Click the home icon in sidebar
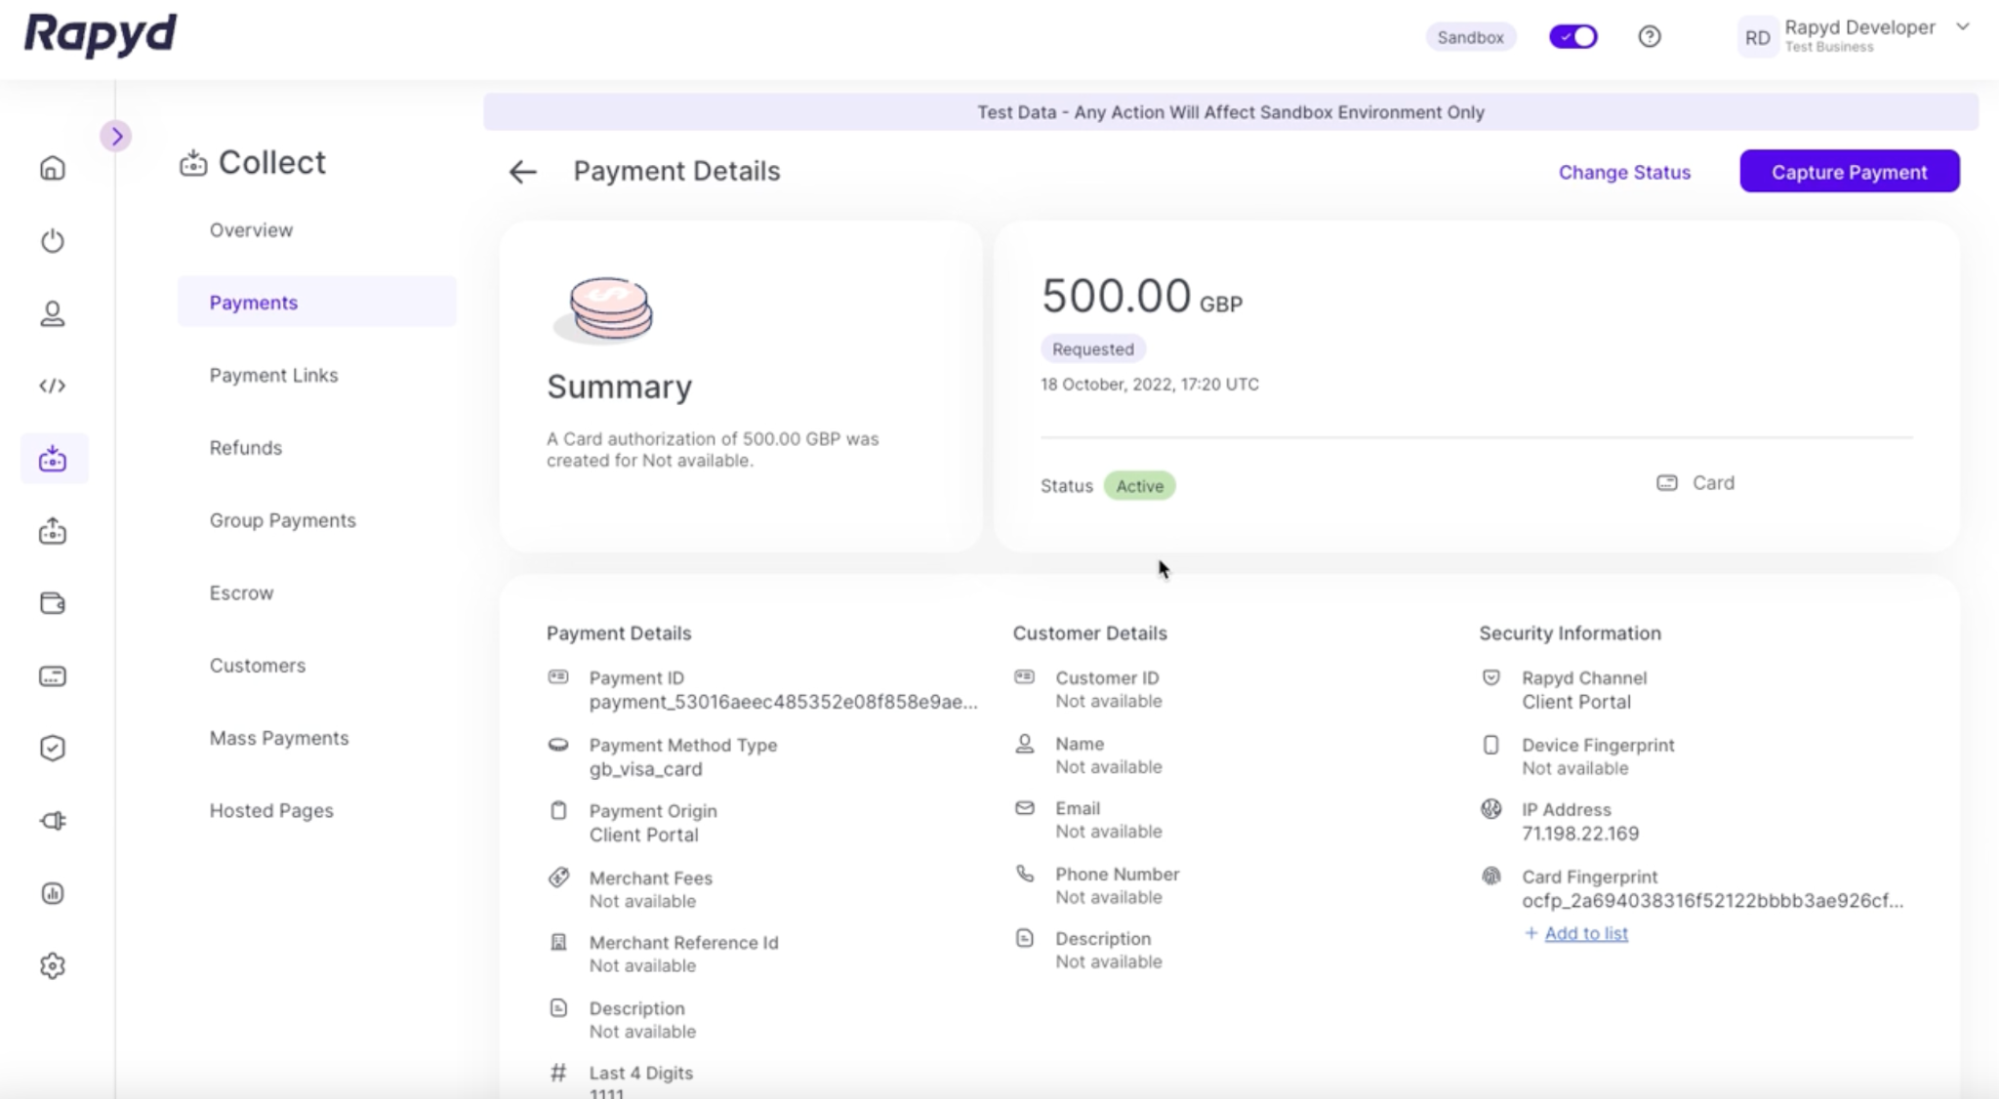Screen dimensions: 1999x1100 point(53,168)
